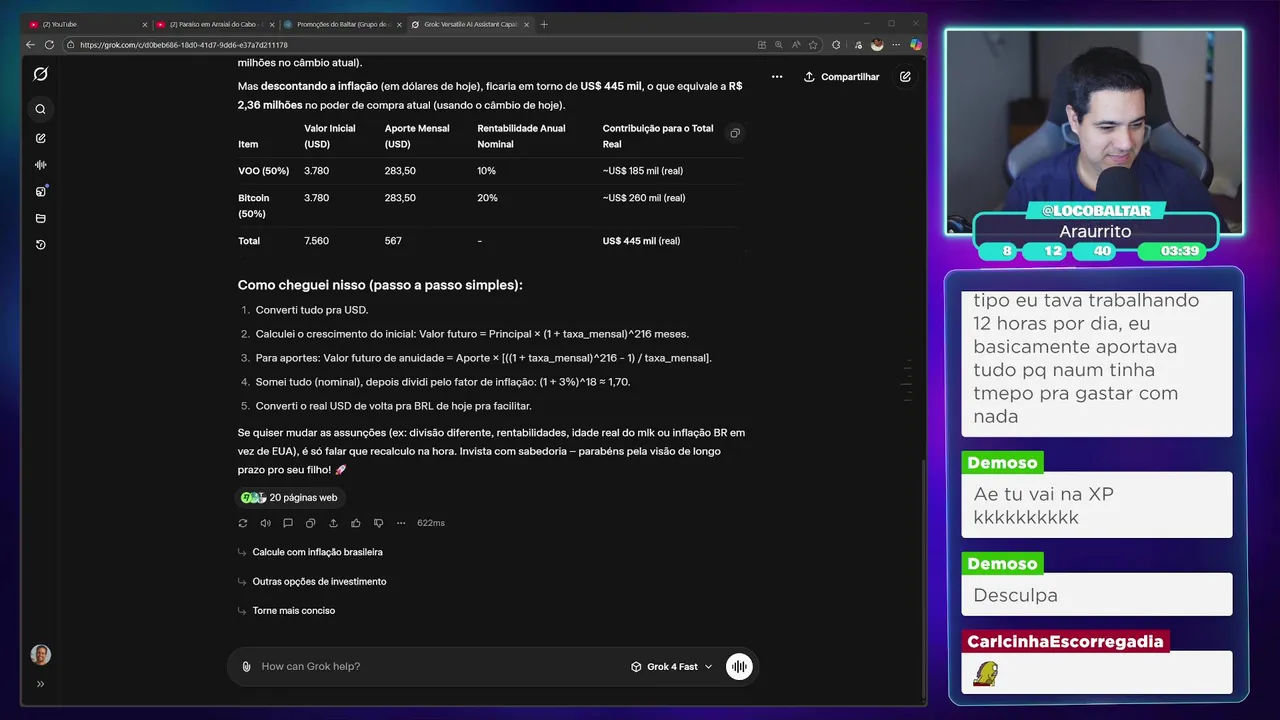
Task: Click the Rentabilidade Anual Nominal column header
Action: [x=521, y=136]
